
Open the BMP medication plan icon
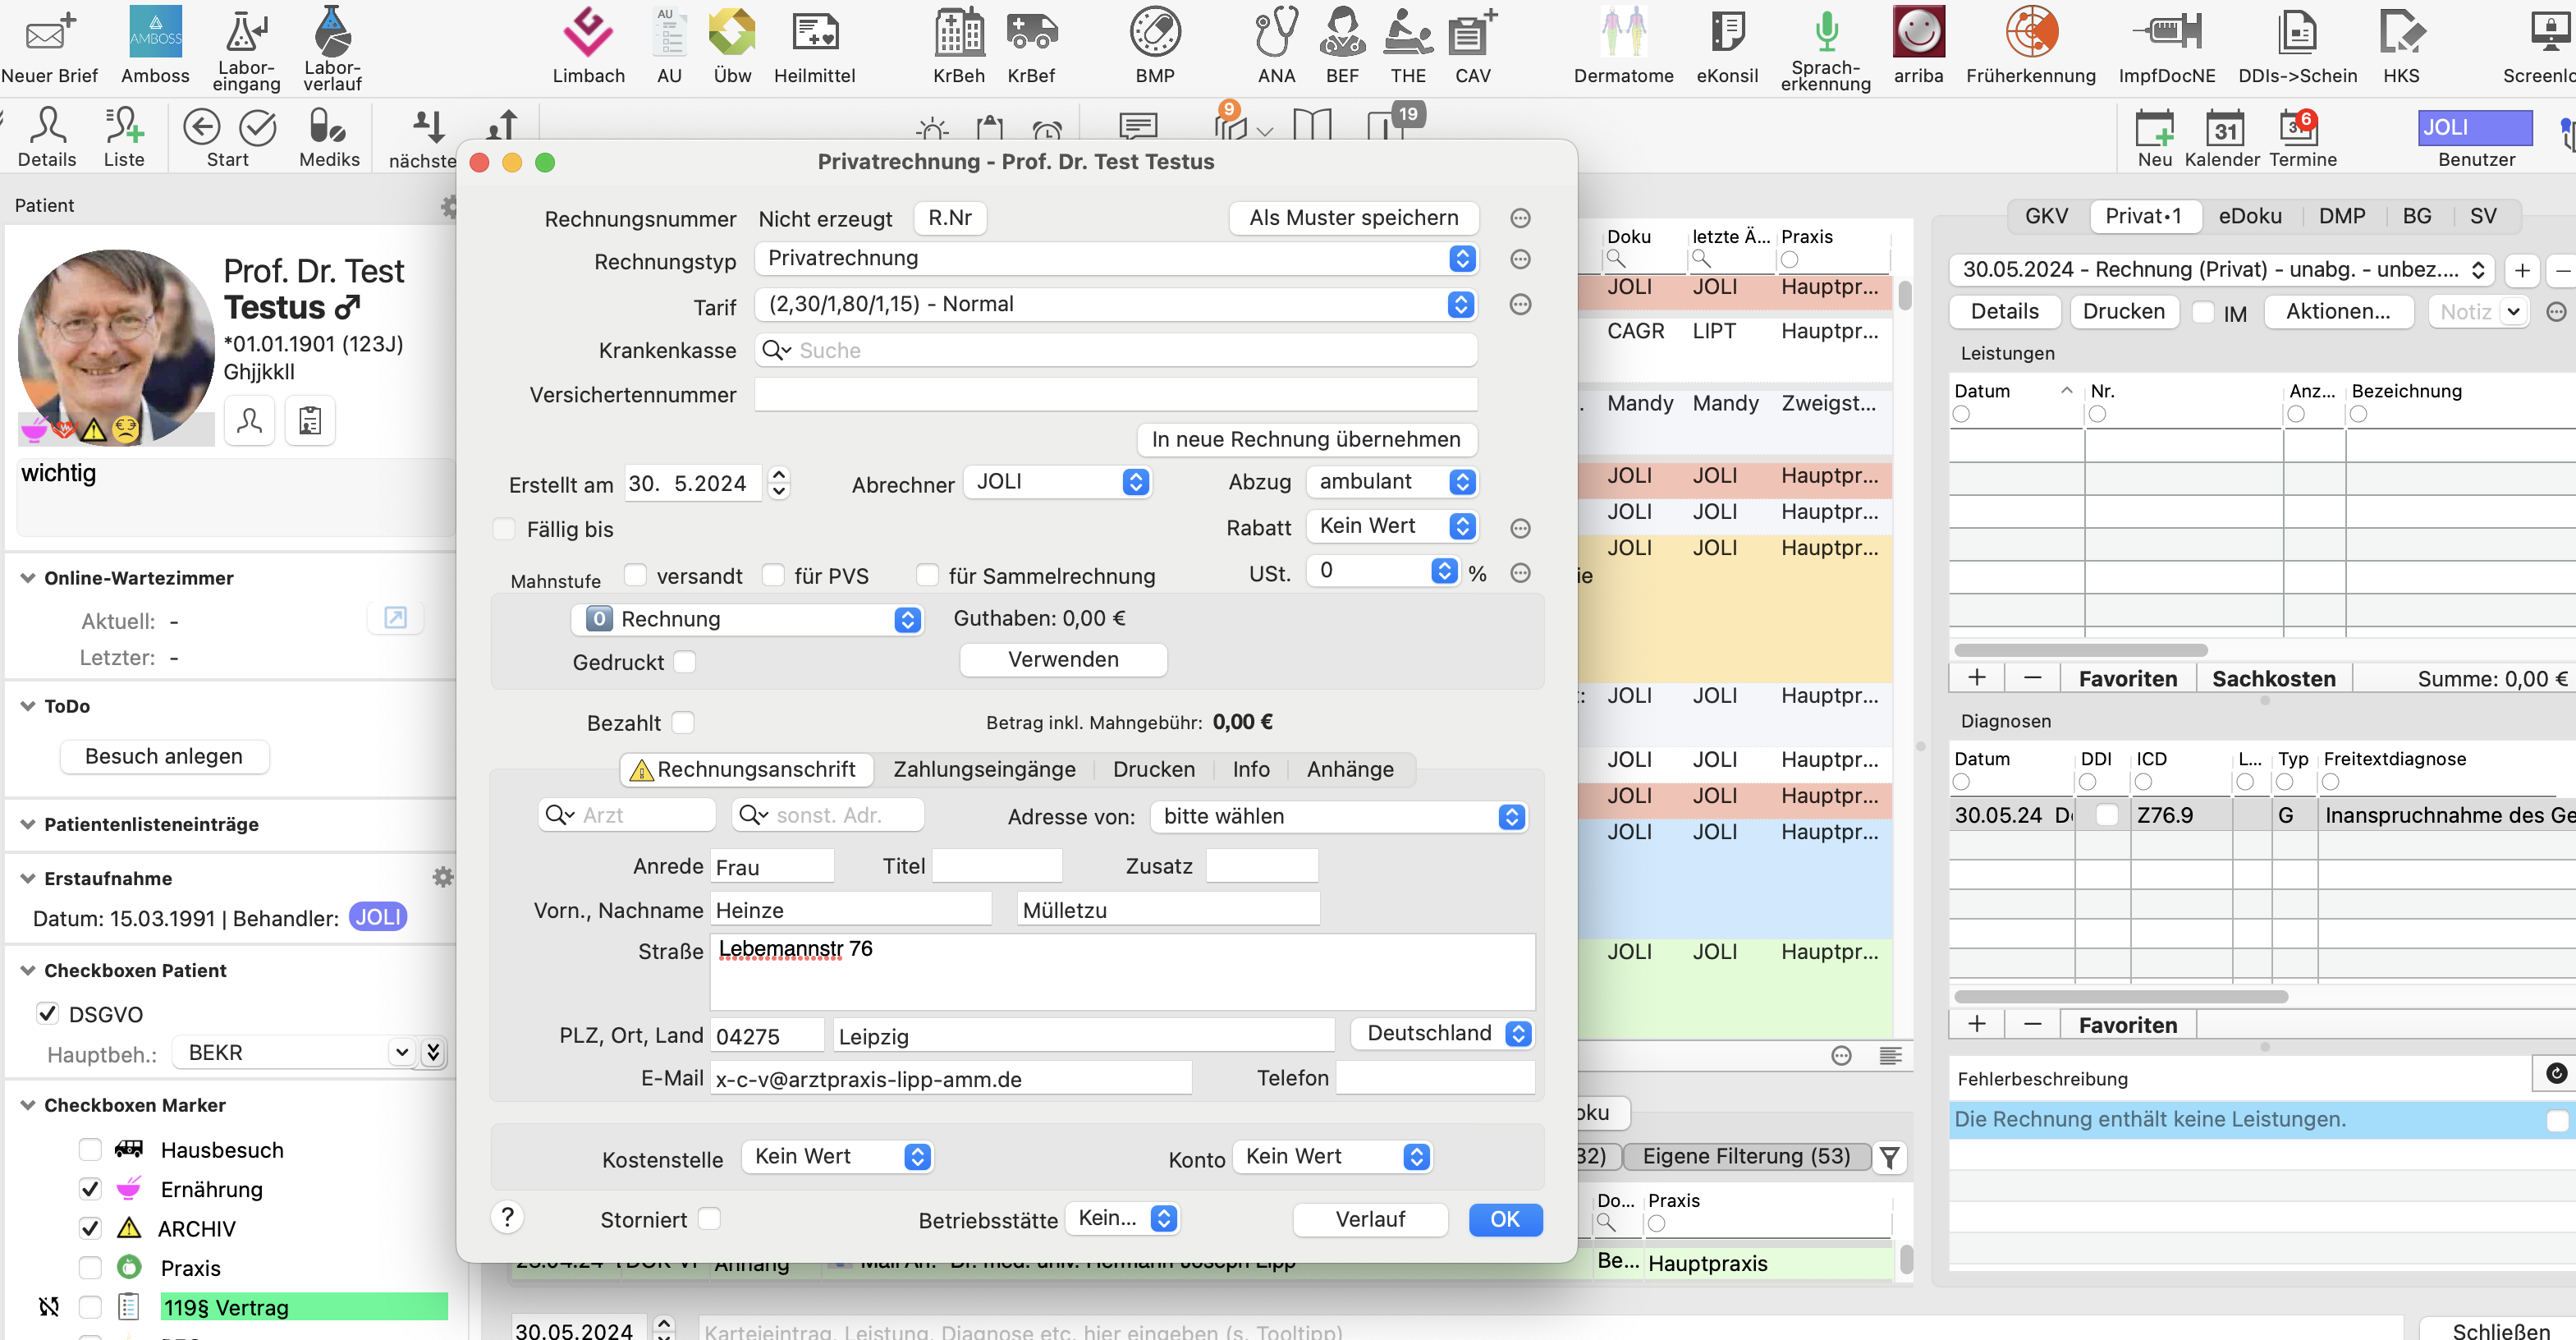pyautogui.click(x=1155, y=45)
